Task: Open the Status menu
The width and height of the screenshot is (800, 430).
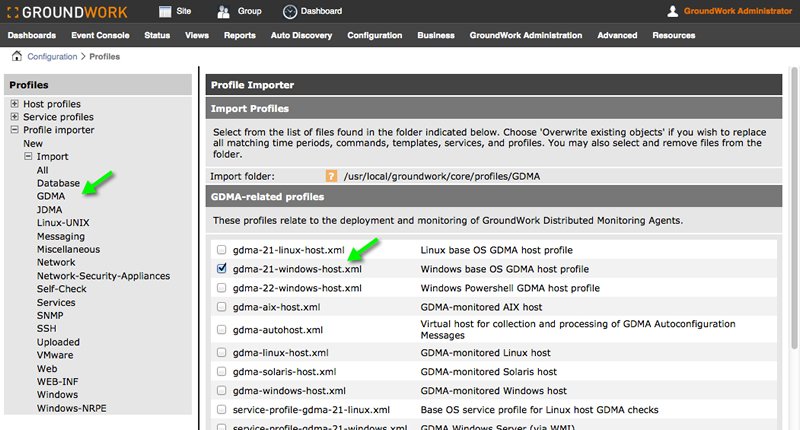Action: [157, 36]
